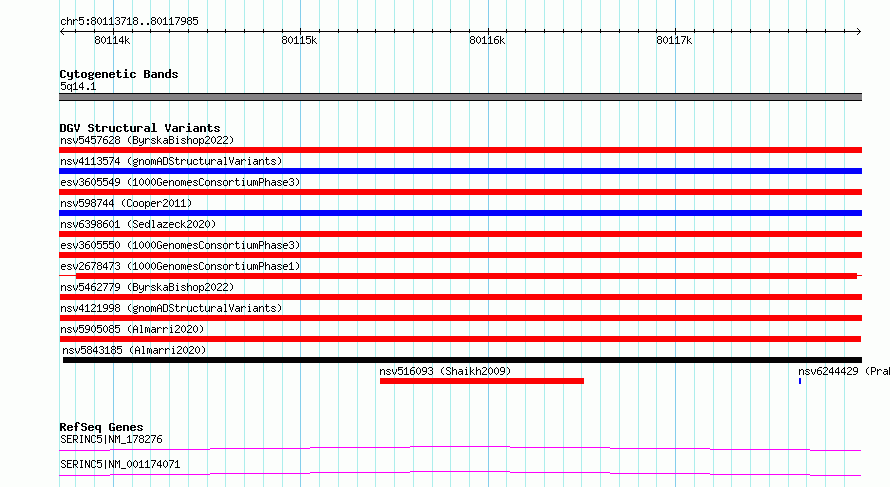Viewport: 890px width, 487px height.
Task: Open nsv6398601 (Sedlazeck2020) variant label
Action: click(138, 224)
